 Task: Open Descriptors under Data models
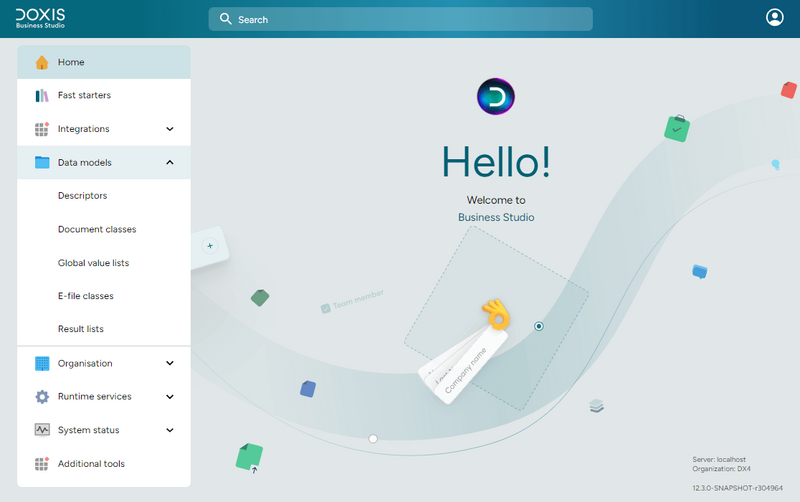(82, 196)
